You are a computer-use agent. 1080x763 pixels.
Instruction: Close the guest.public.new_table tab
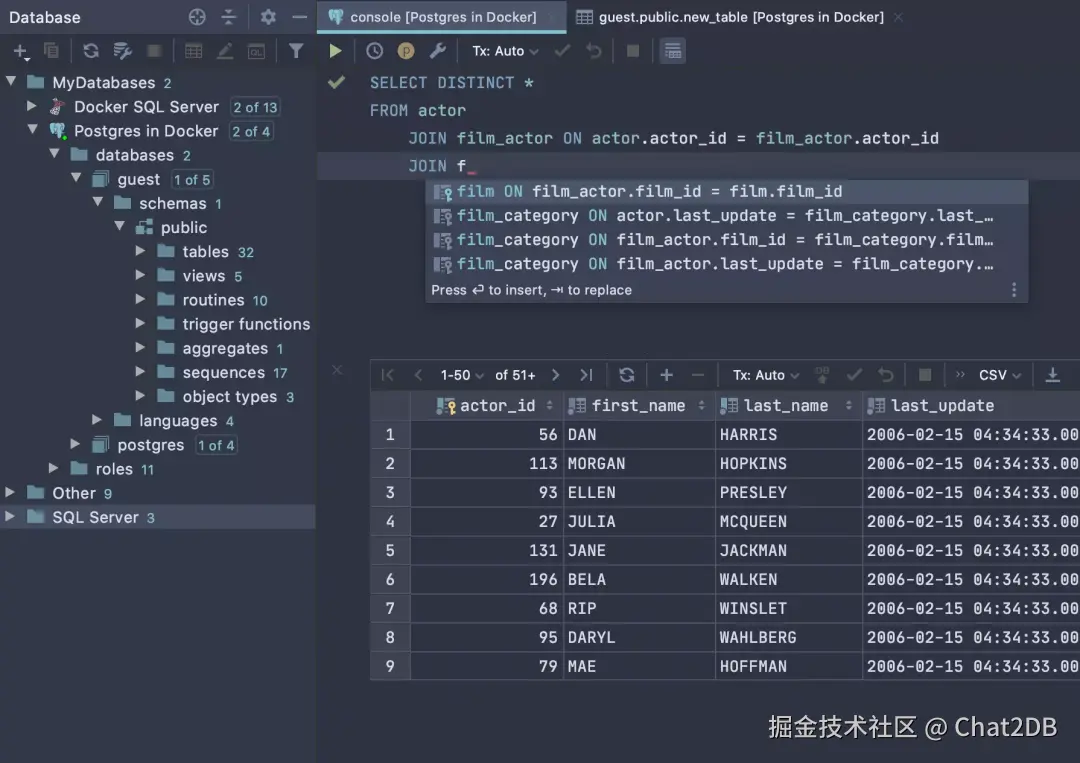(x=898, y=17)
